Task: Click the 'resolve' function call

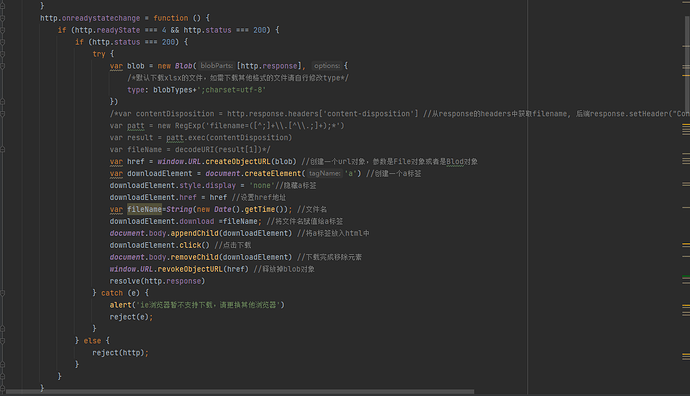Action: (x=125, y=281)
